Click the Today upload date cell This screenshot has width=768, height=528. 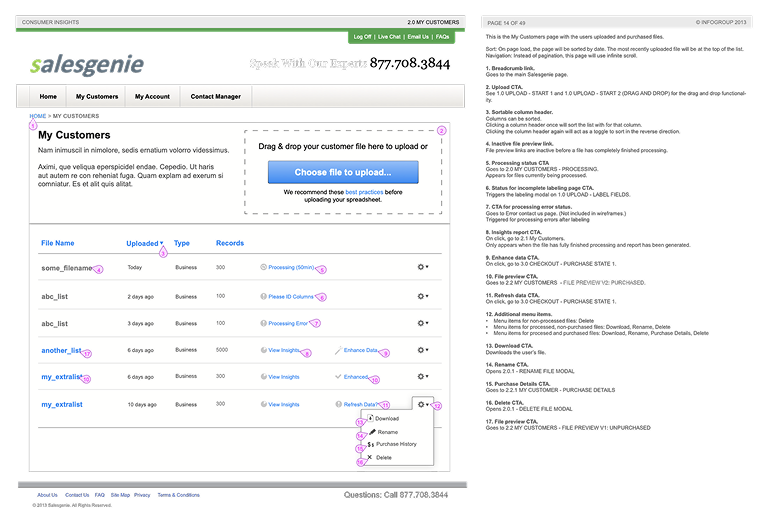click(x=135, y=267)
